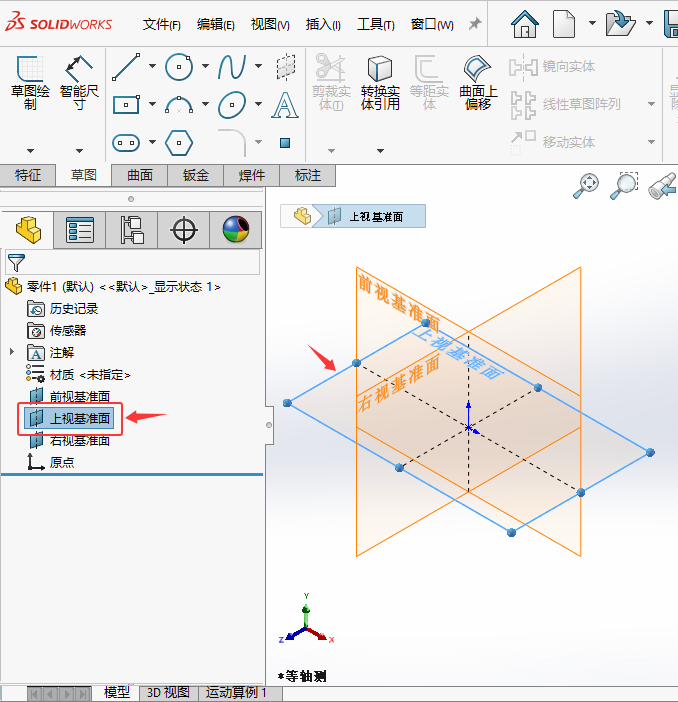Open the DimXpertManager crosshair tab
This screenshot has width=678, height=702.
point(184,230)
